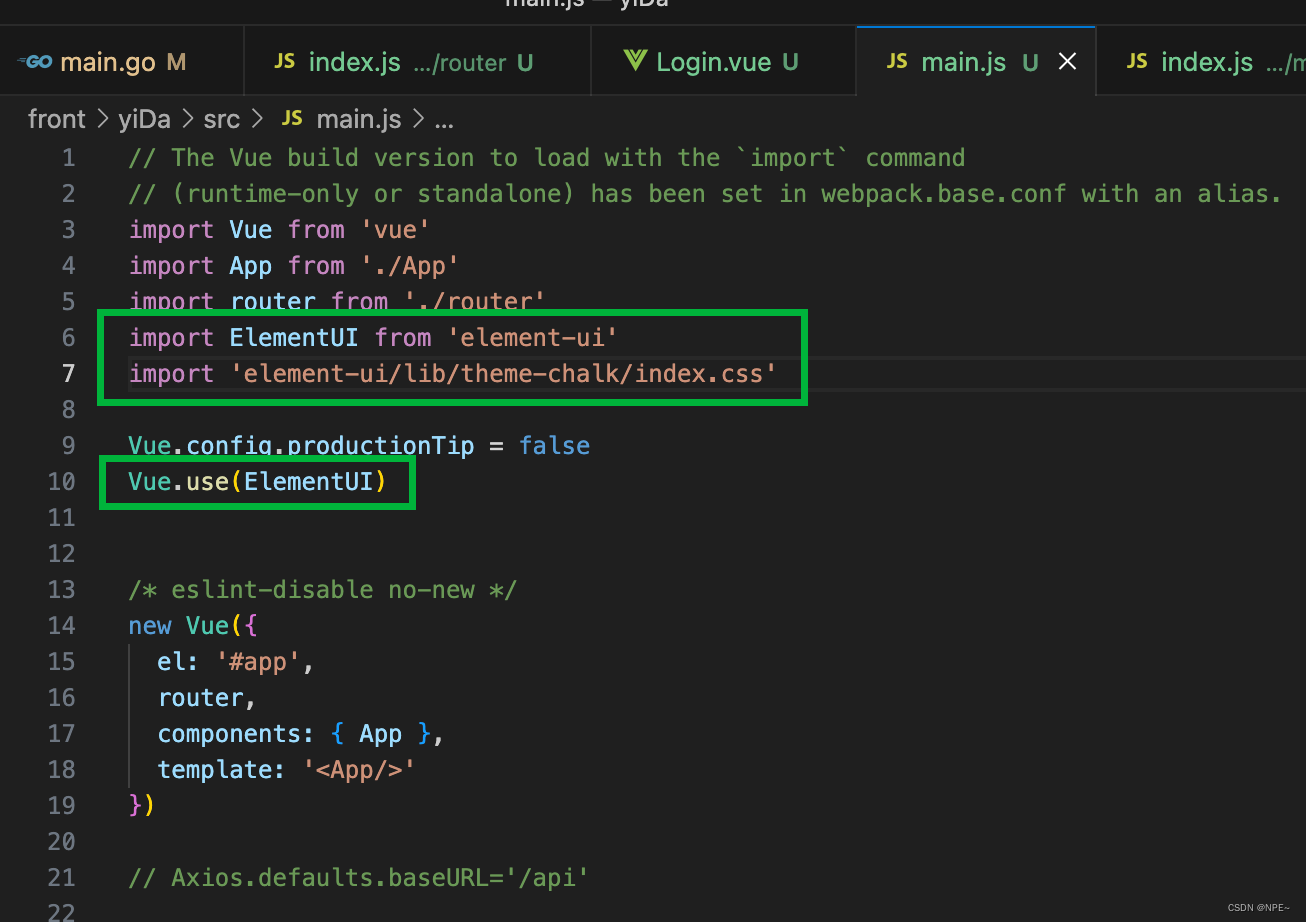This screenshot has width=1306, height=922.
Task: Click the '<App/>' template string
Action: (359, 770)
